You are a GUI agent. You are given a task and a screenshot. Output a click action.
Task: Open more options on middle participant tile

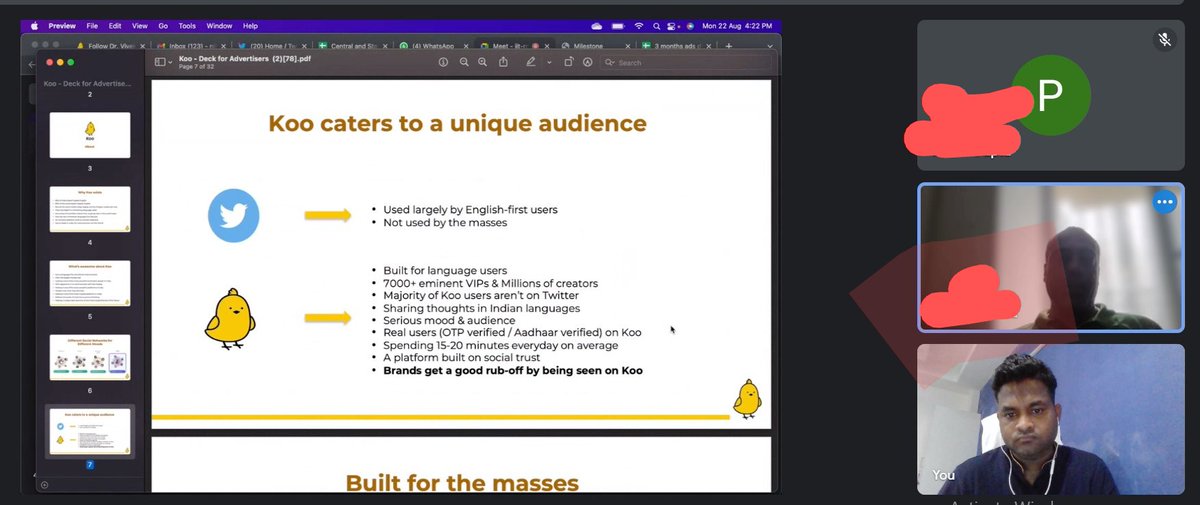[x=1163, y=202]
